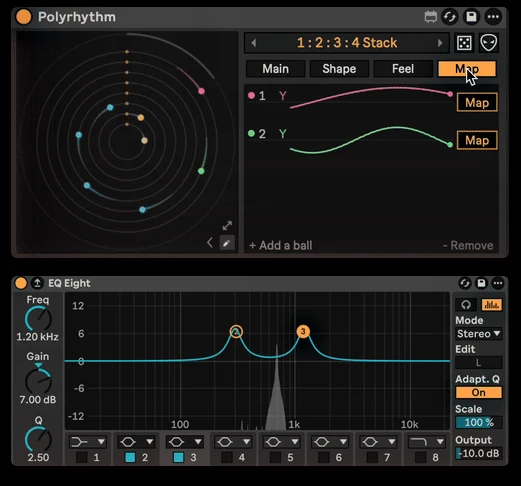Open filter type menu for band 8
Image resolution: width=521 pixels, height=486 pixels.
coord(427,442)
